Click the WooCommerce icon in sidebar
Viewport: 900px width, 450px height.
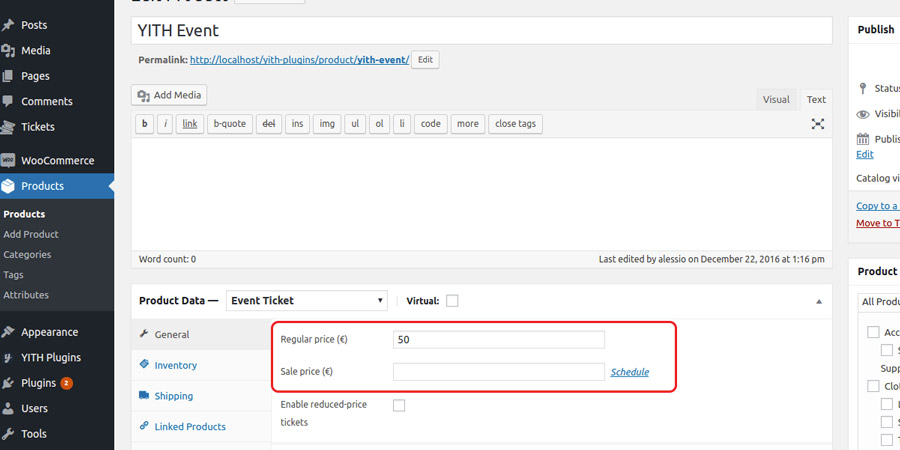tap(9, 160)
